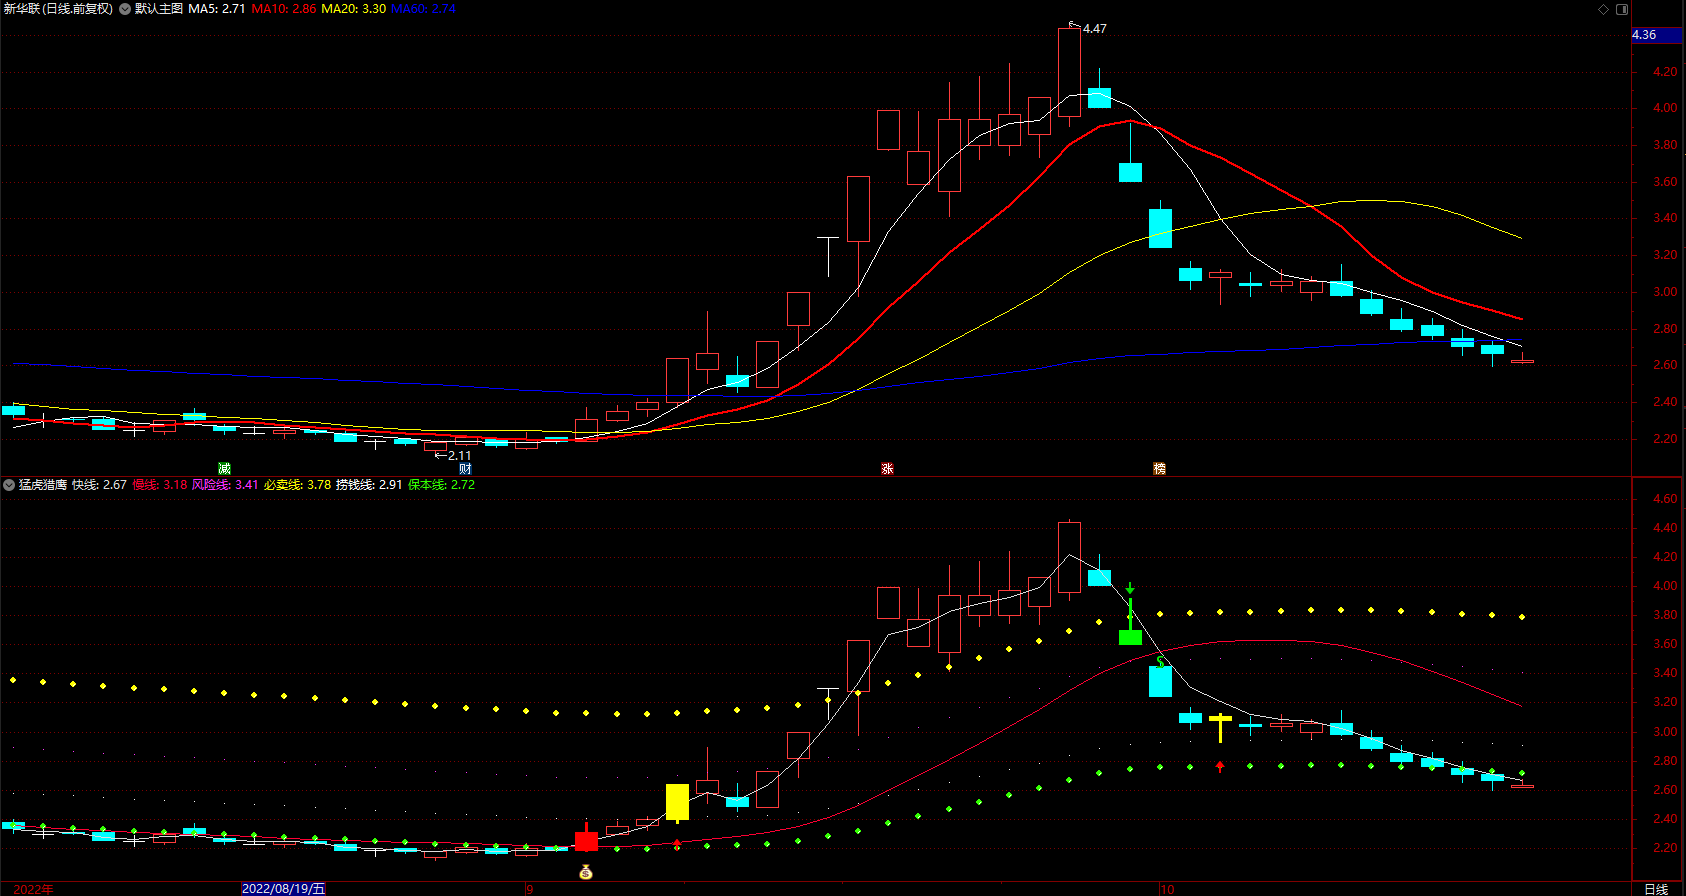Click the green down arrow sell signal
The height and width of the screenshot is (896, 1686).
click(1130, 588)
